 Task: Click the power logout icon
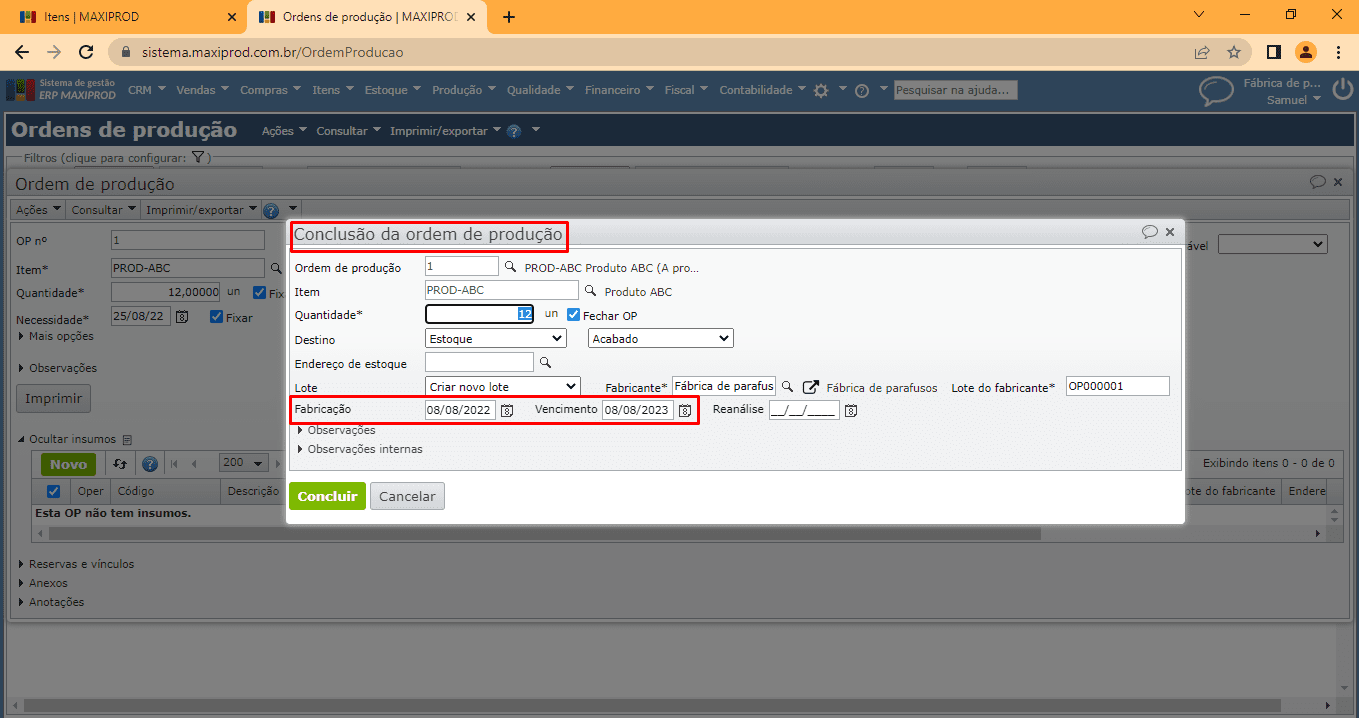(x=1341, y=92)
